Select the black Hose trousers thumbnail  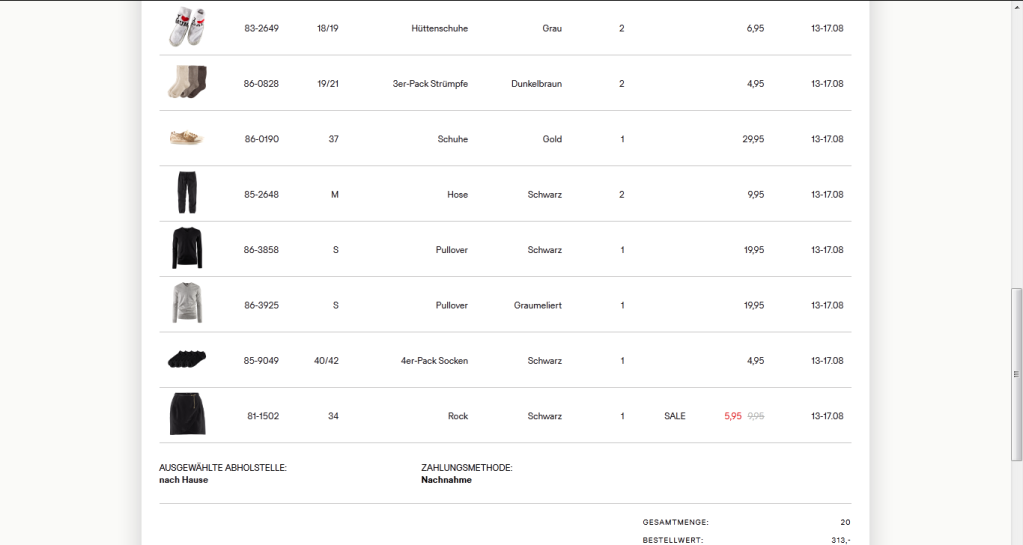(x=186, y=193)
